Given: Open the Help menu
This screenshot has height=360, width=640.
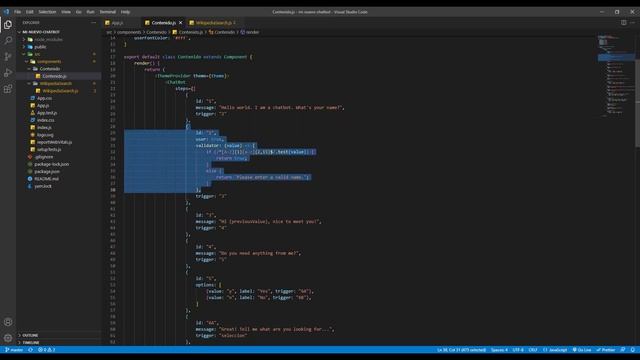Looking at the screenshot, I should click(x=125, y=12).
